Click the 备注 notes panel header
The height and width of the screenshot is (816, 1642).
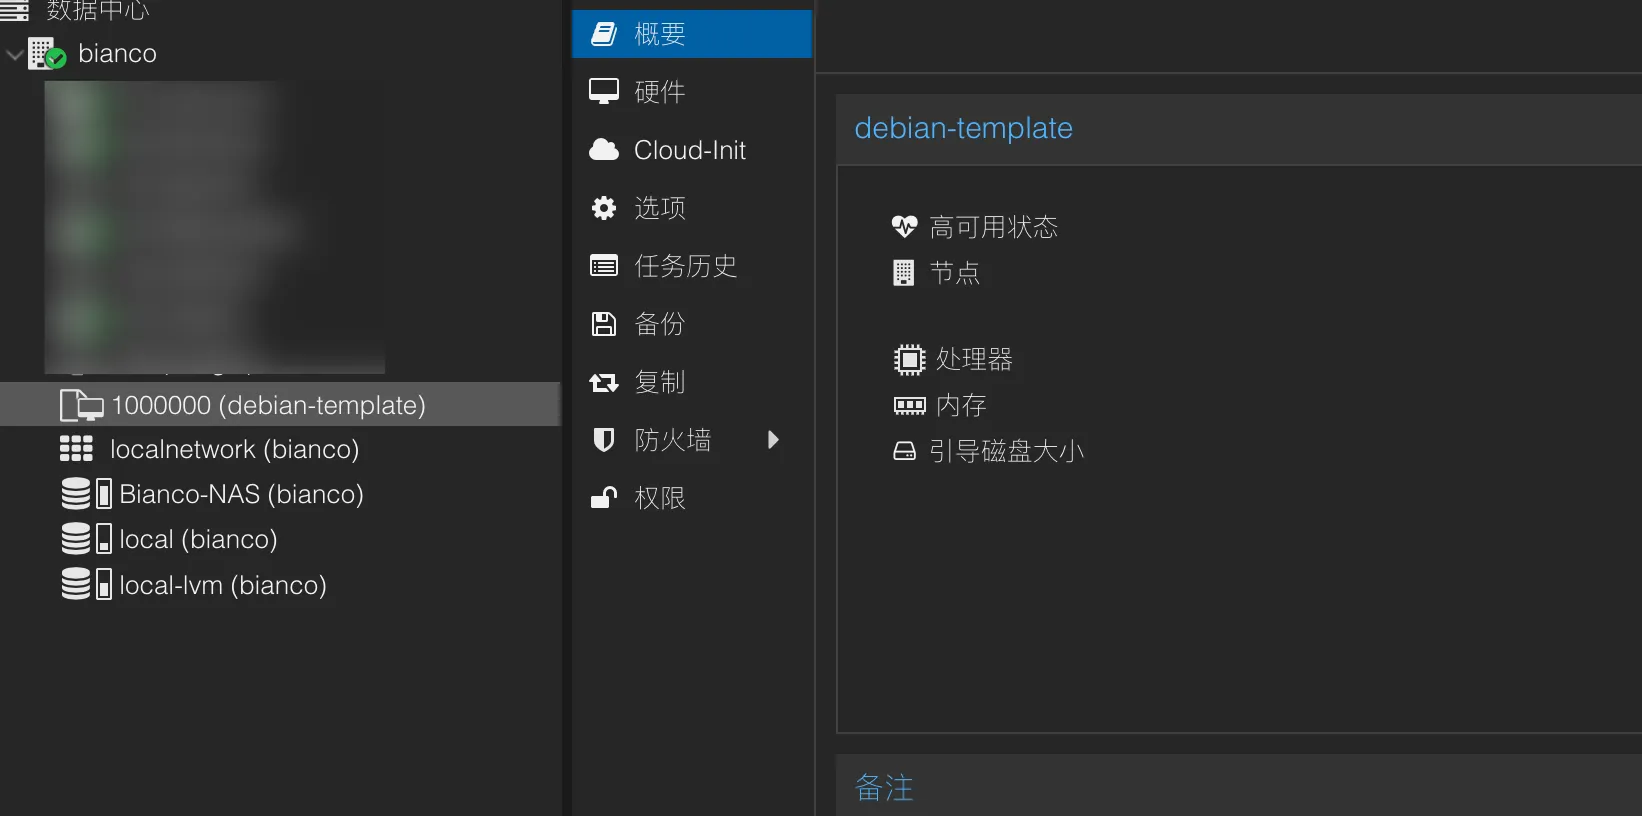[x=884, y=788]
